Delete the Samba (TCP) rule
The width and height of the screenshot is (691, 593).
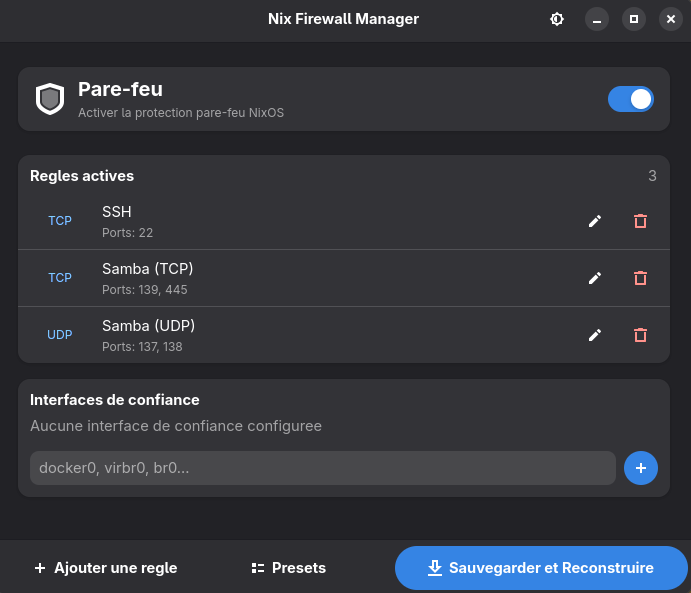coord(640,278)
